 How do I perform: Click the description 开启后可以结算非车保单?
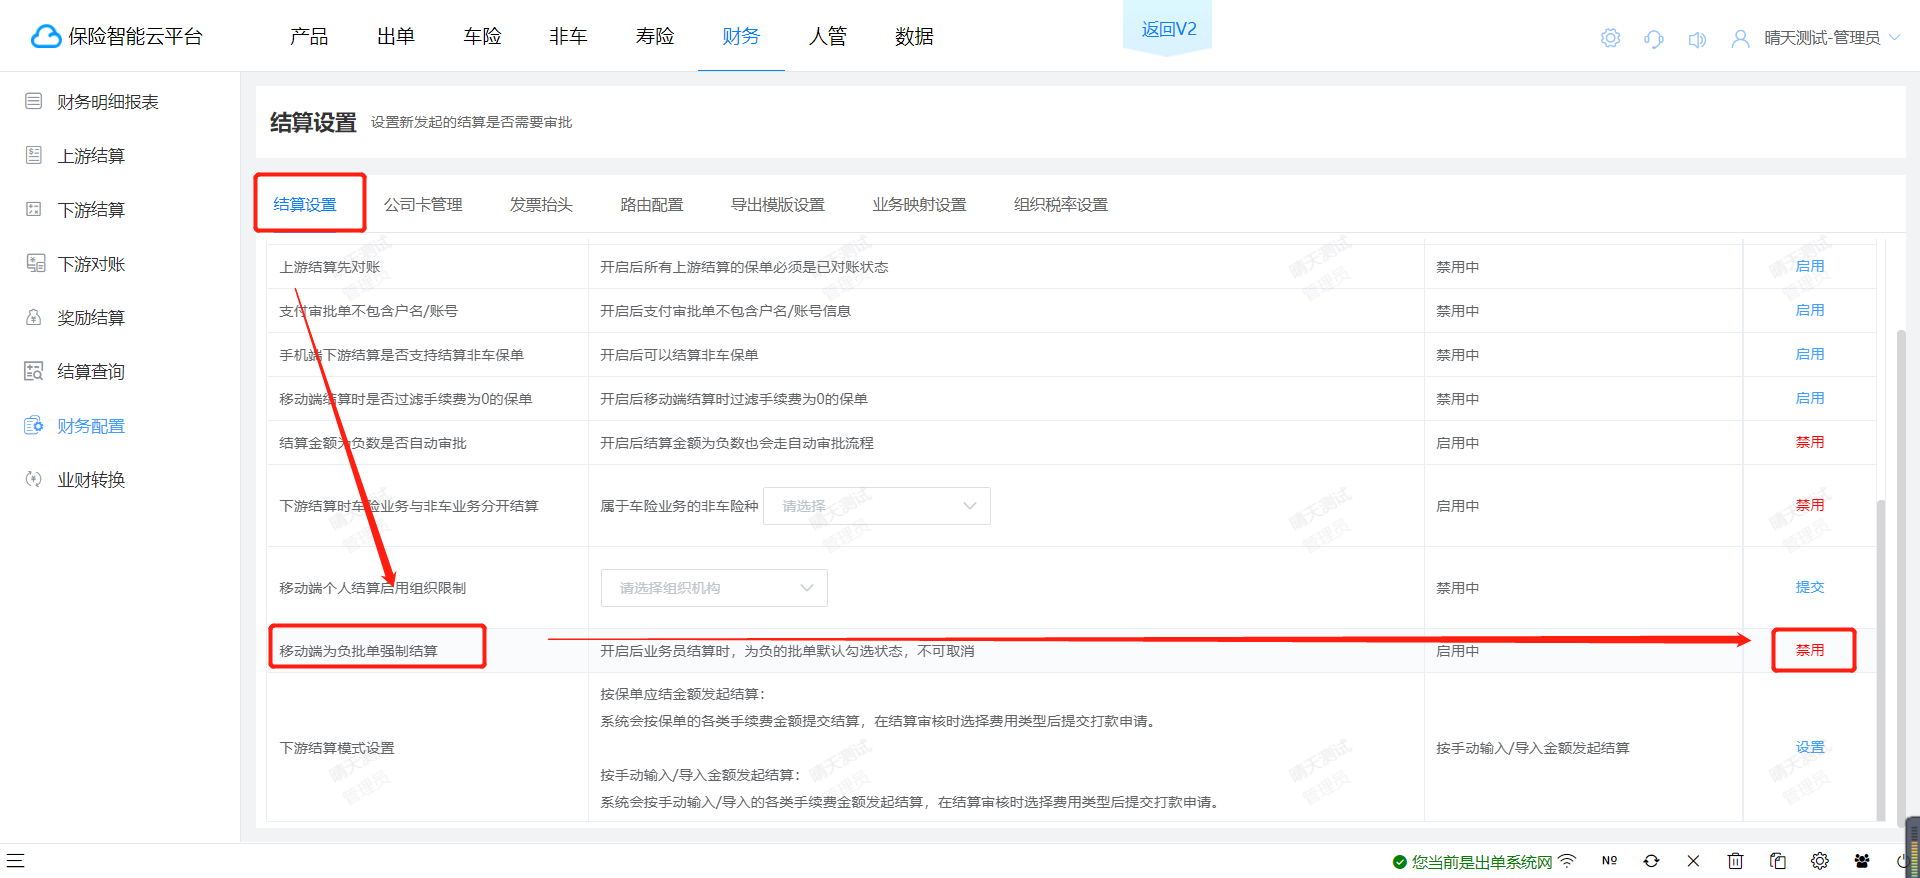coord(679,355)
